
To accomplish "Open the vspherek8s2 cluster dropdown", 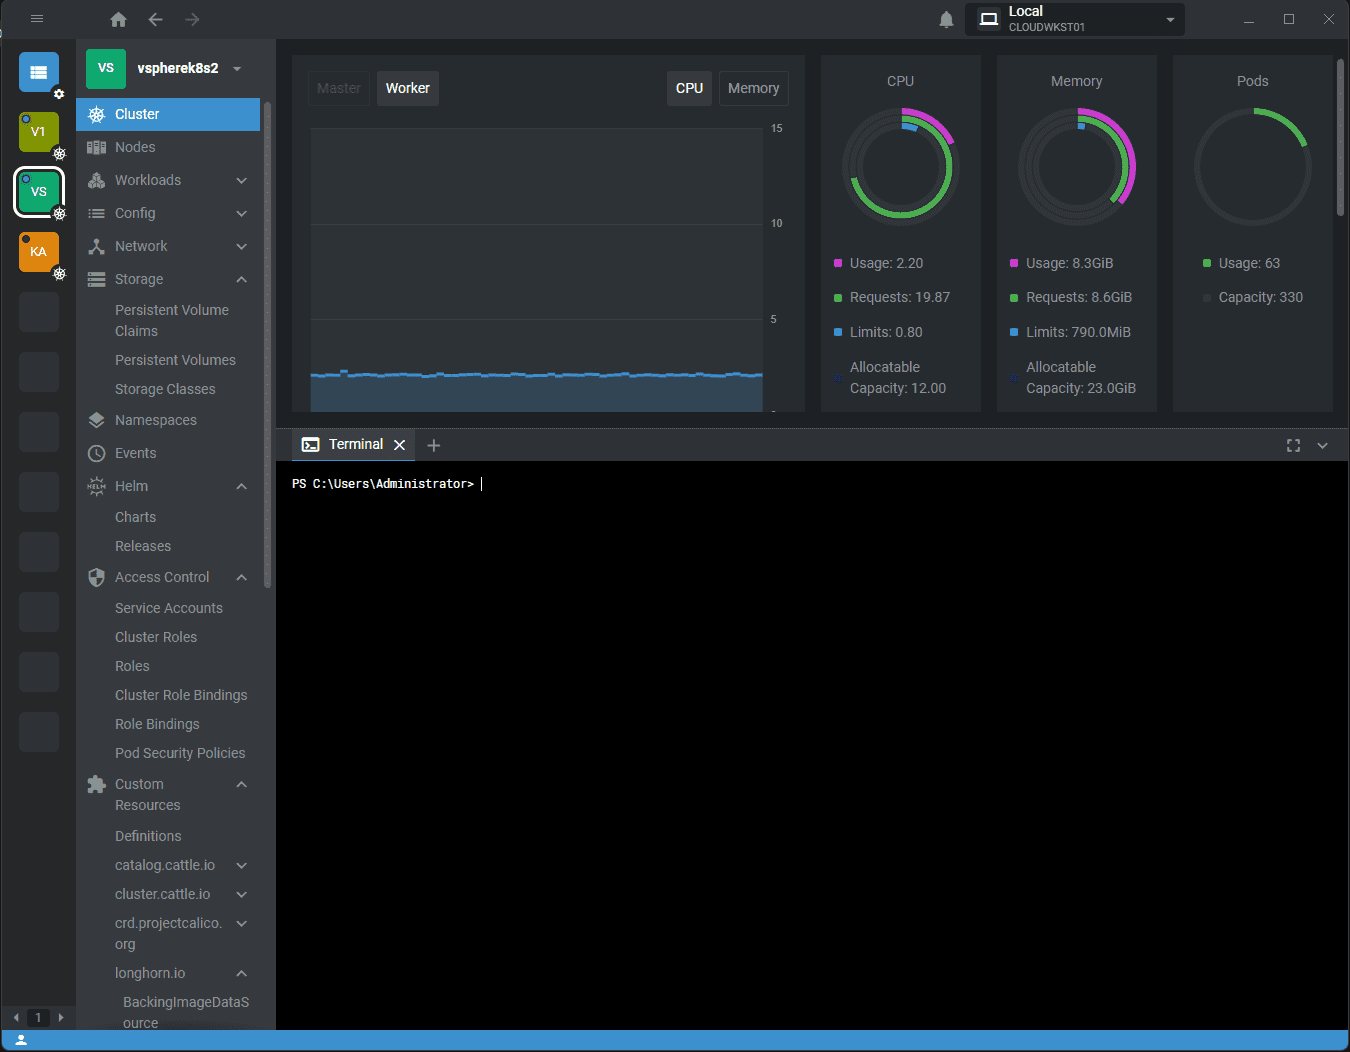I will (x=237, y=69).
